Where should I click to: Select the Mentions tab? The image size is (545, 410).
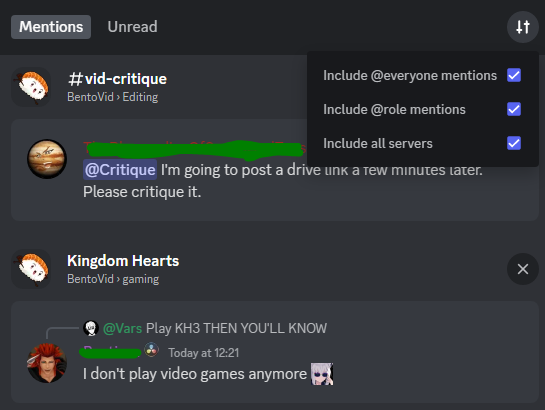pyautogui.click(x=51, y=27)
